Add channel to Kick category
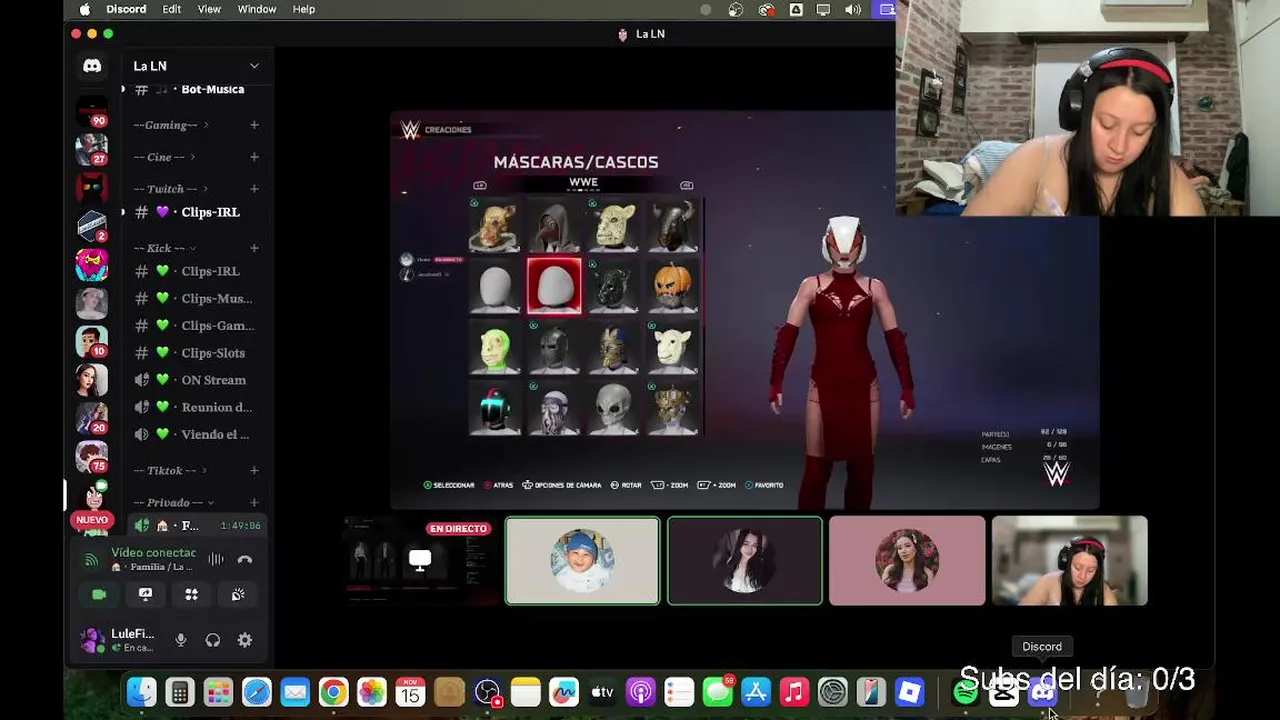This screenshot has height=720, width=1280. 254,248
